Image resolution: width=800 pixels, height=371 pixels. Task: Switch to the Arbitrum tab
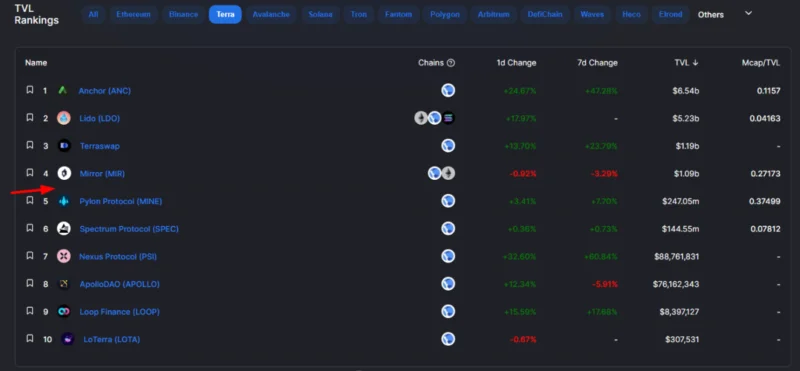[493, 14]
